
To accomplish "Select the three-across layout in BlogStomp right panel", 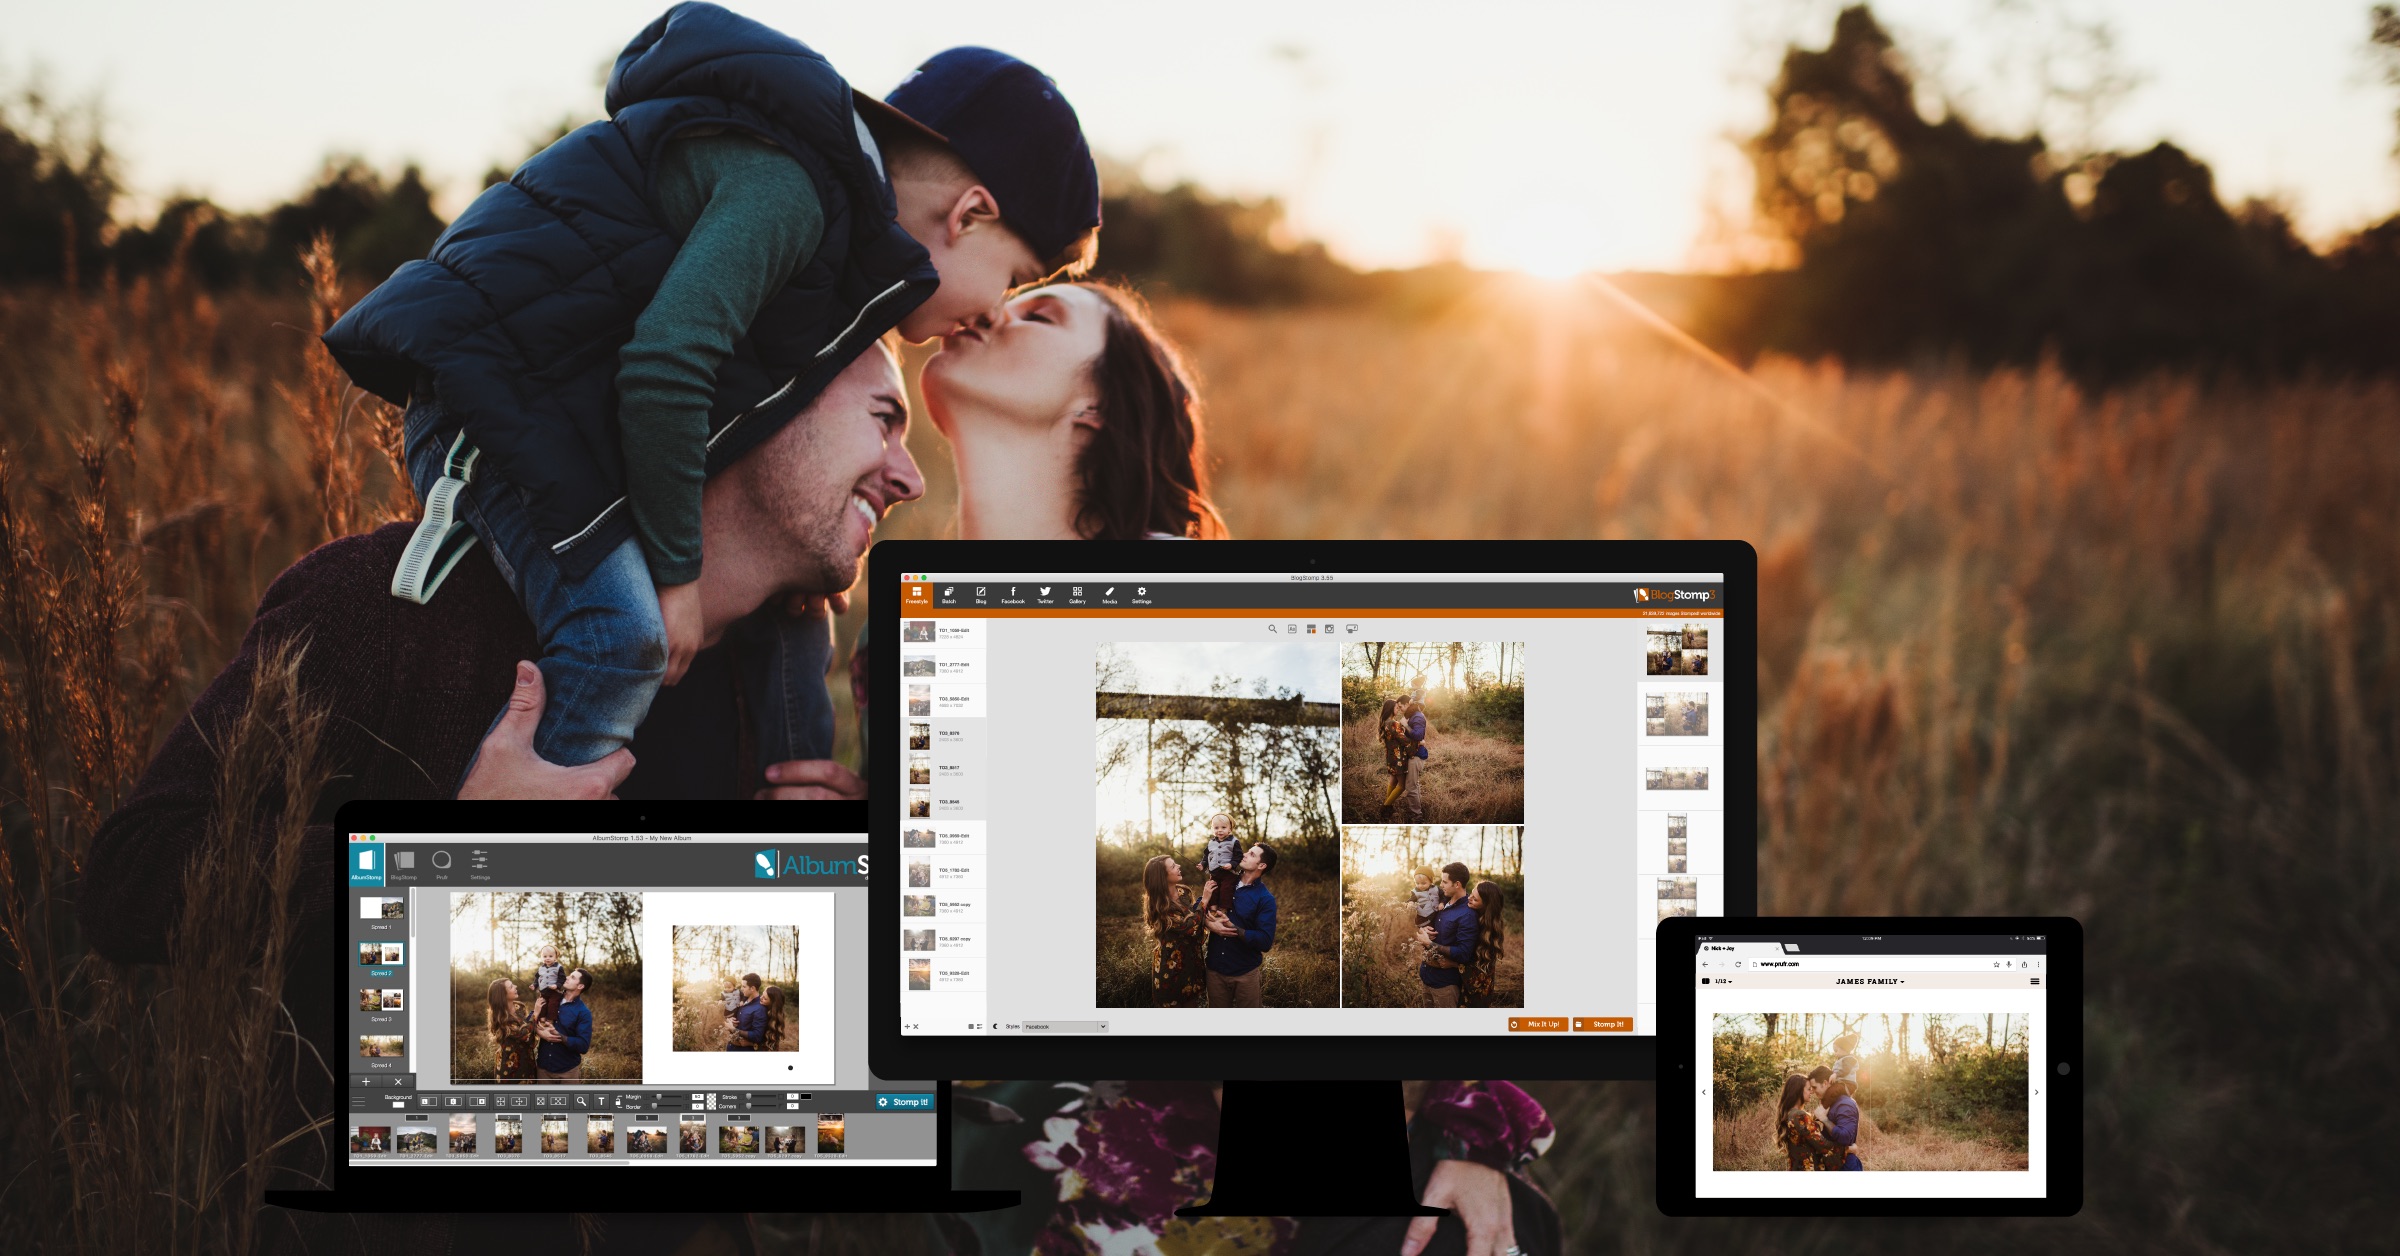I will point(1677,778).
